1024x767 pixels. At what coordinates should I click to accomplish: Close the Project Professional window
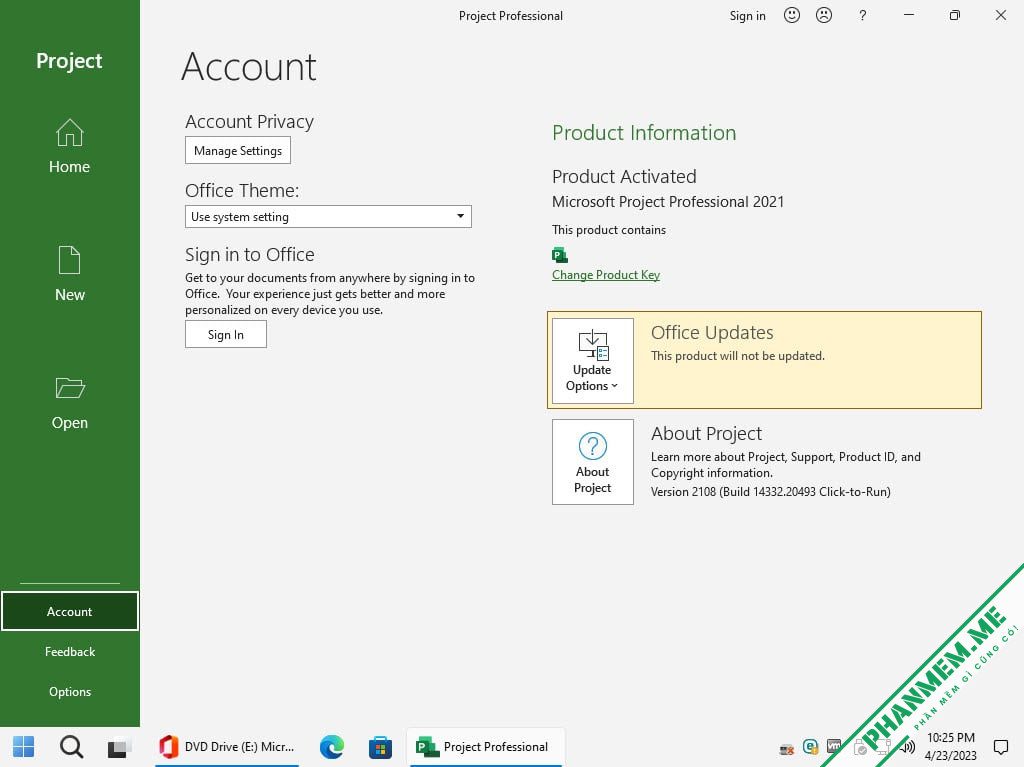coord(1000,15)
